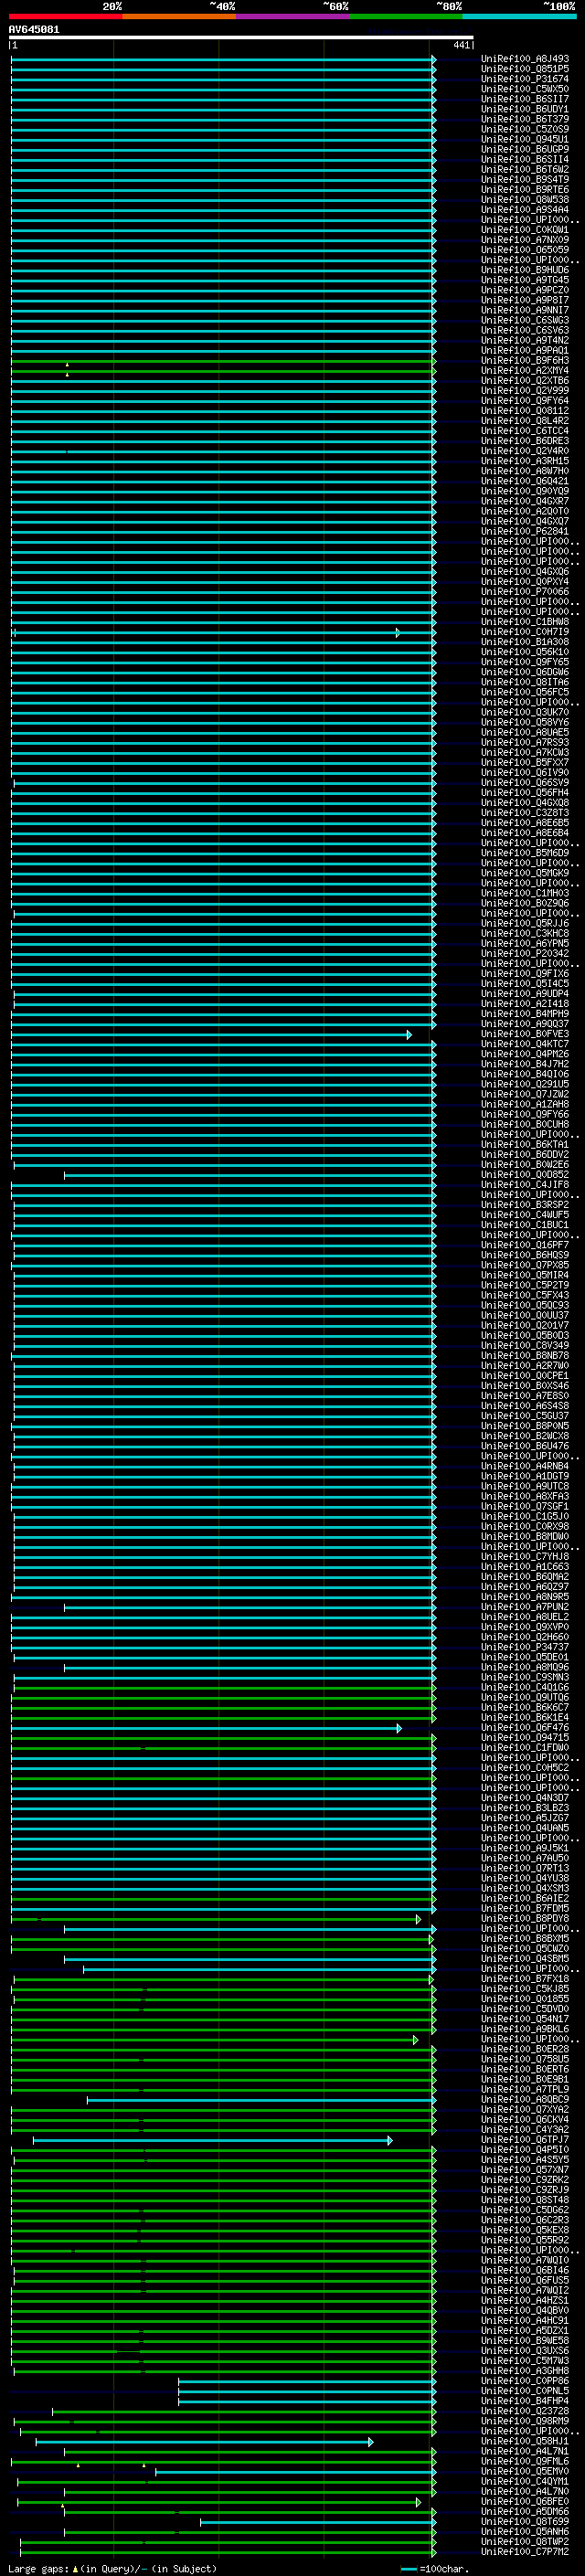Click the =100char. scale legend
The width and height of the screenshot is (585, 2576).
pos(433,2568)
